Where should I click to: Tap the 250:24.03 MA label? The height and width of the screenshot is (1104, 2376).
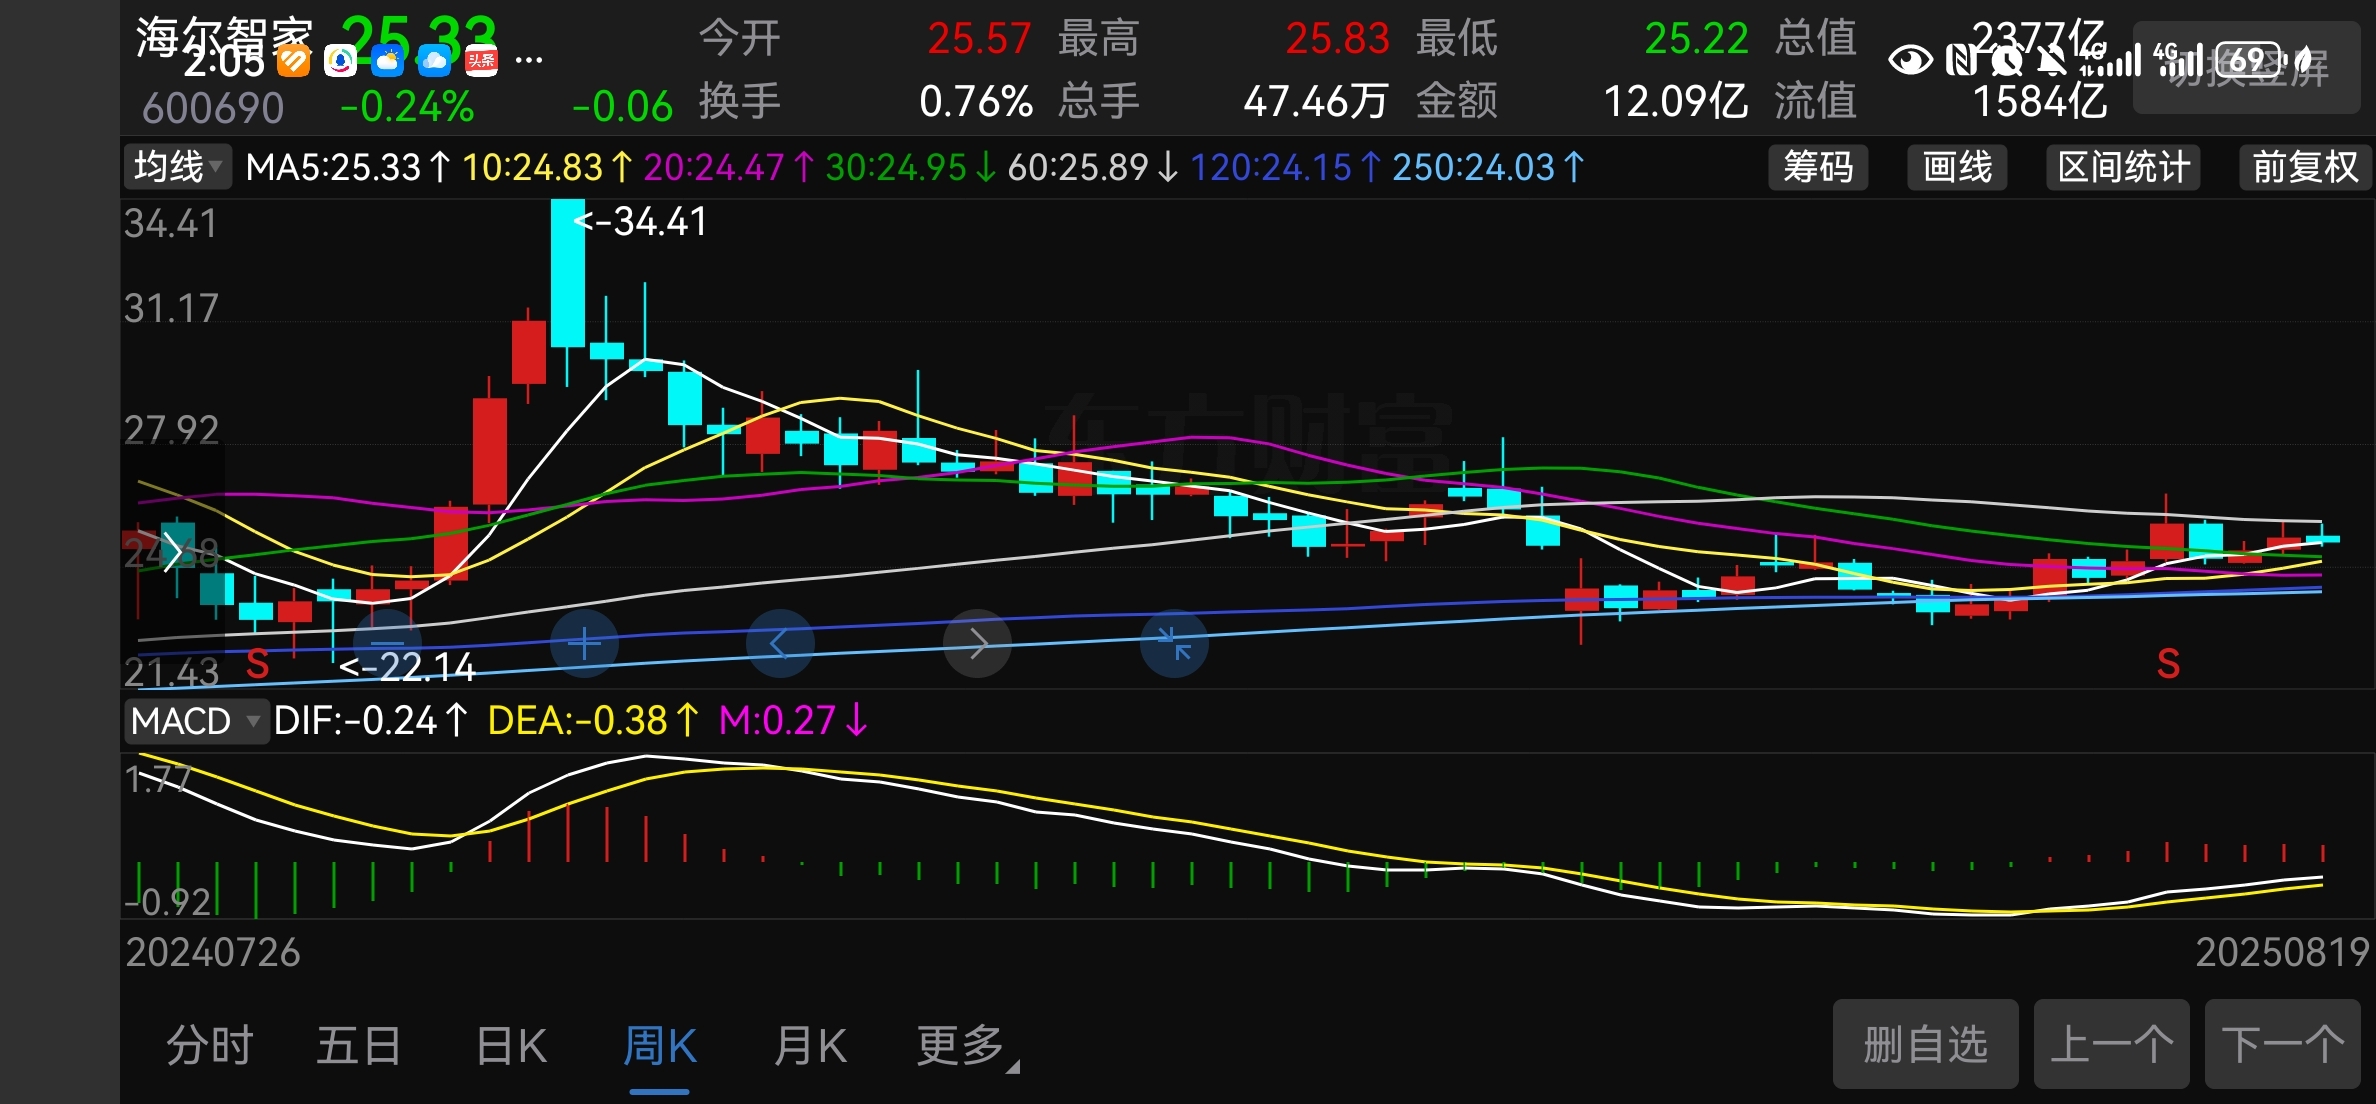(x=1489, y=167)
